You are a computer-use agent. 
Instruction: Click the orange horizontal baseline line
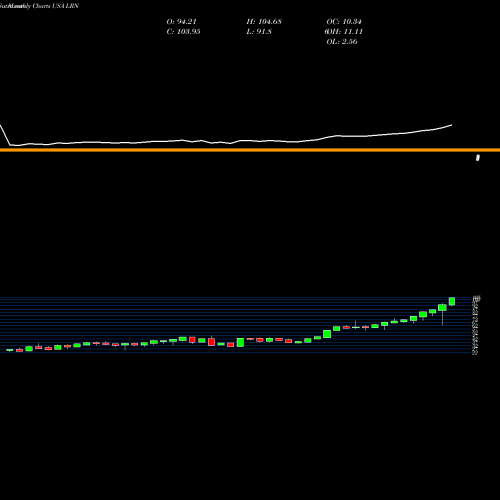click(x=250, y=150)
